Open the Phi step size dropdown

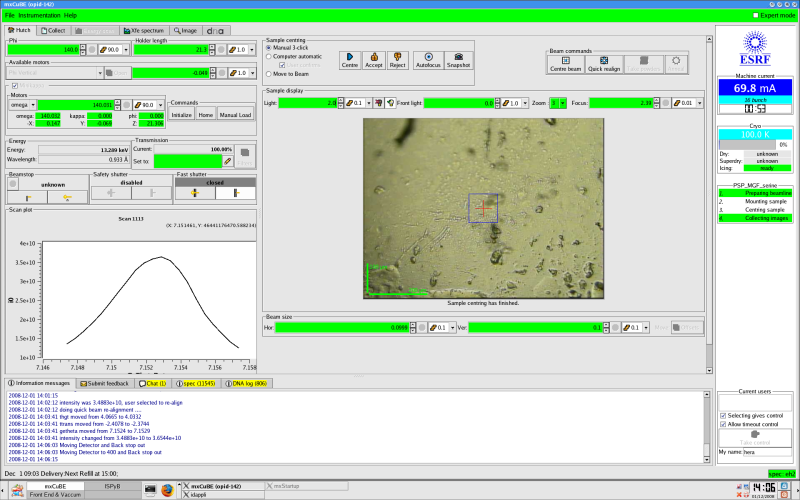point(124,49)
